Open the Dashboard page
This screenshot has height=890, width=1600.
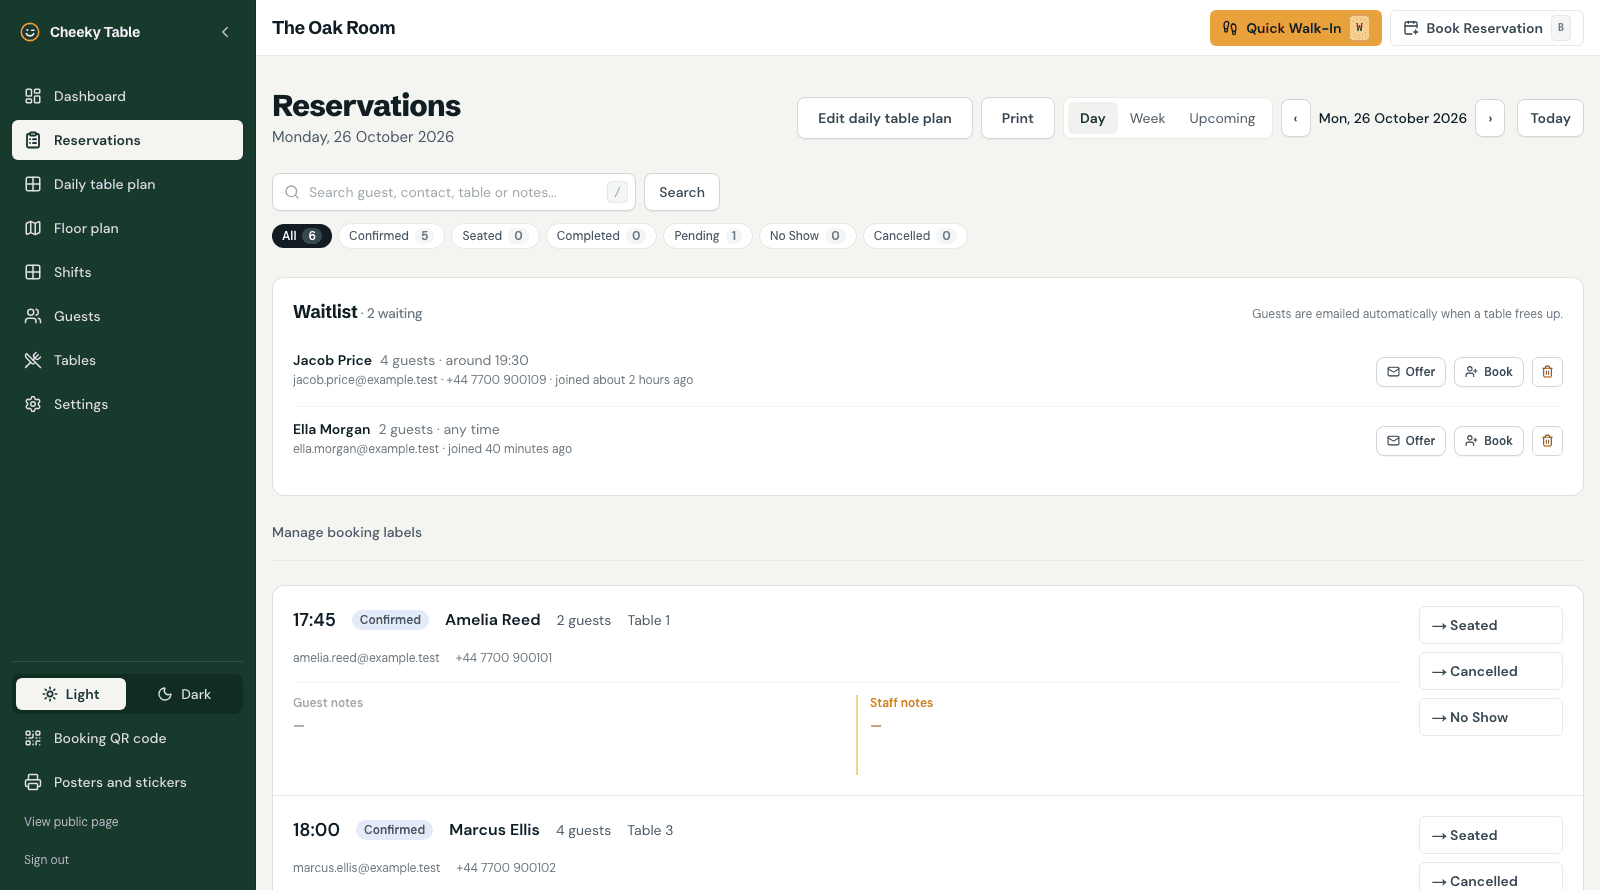[127, 96]
